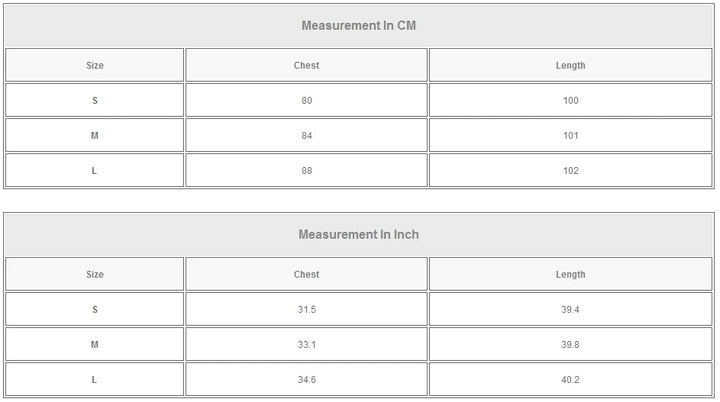Click the length value 101 cell
This screenshot has width=720, height=402.
[570, 136]
